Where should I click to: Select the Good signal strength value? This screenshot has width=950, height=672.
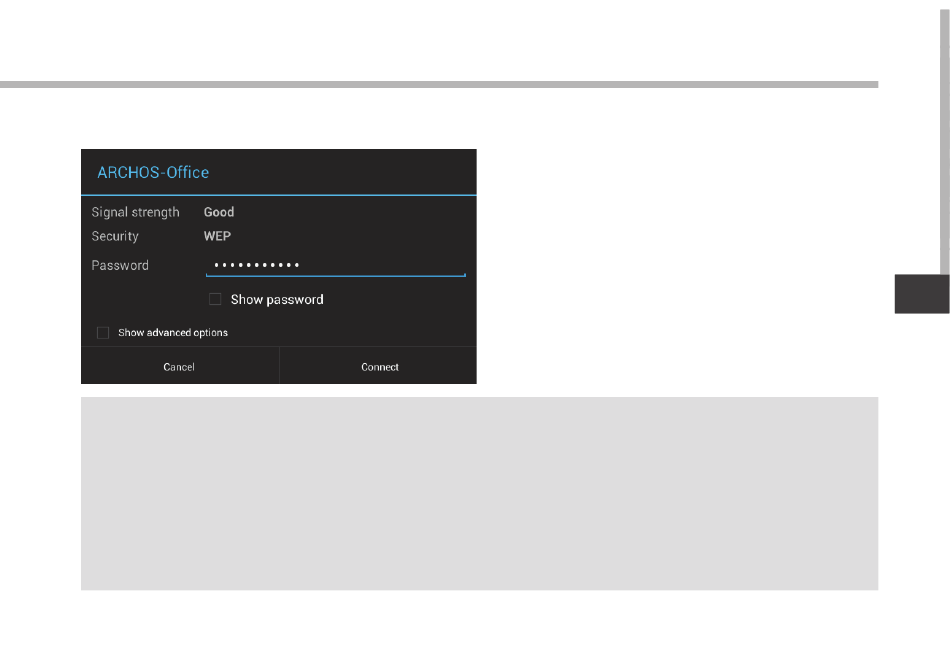point(219,212)
